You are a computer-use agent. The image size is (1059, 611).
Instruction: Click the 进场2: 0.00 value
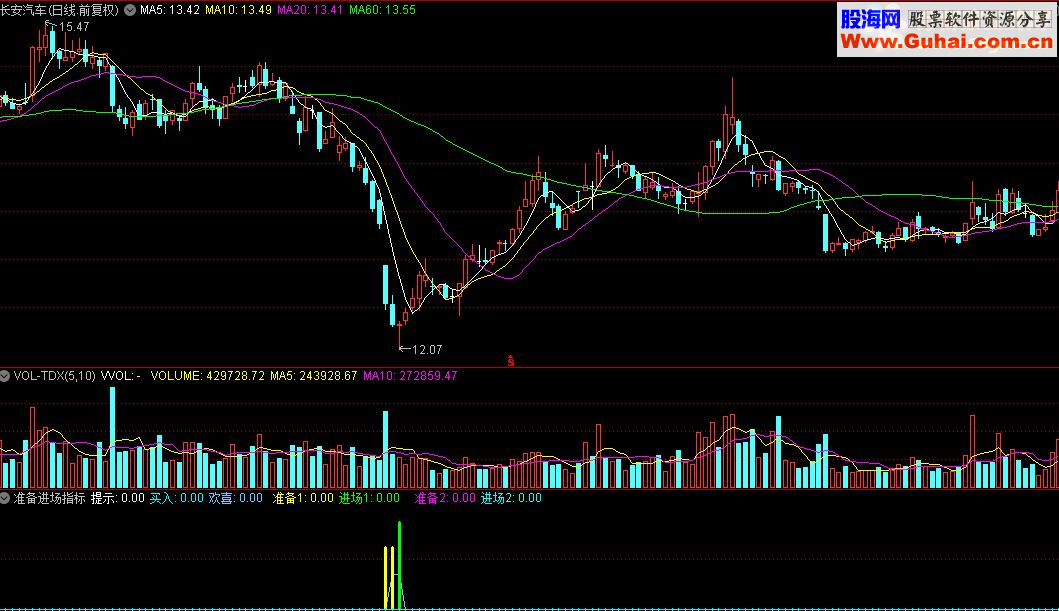(511, 498)
